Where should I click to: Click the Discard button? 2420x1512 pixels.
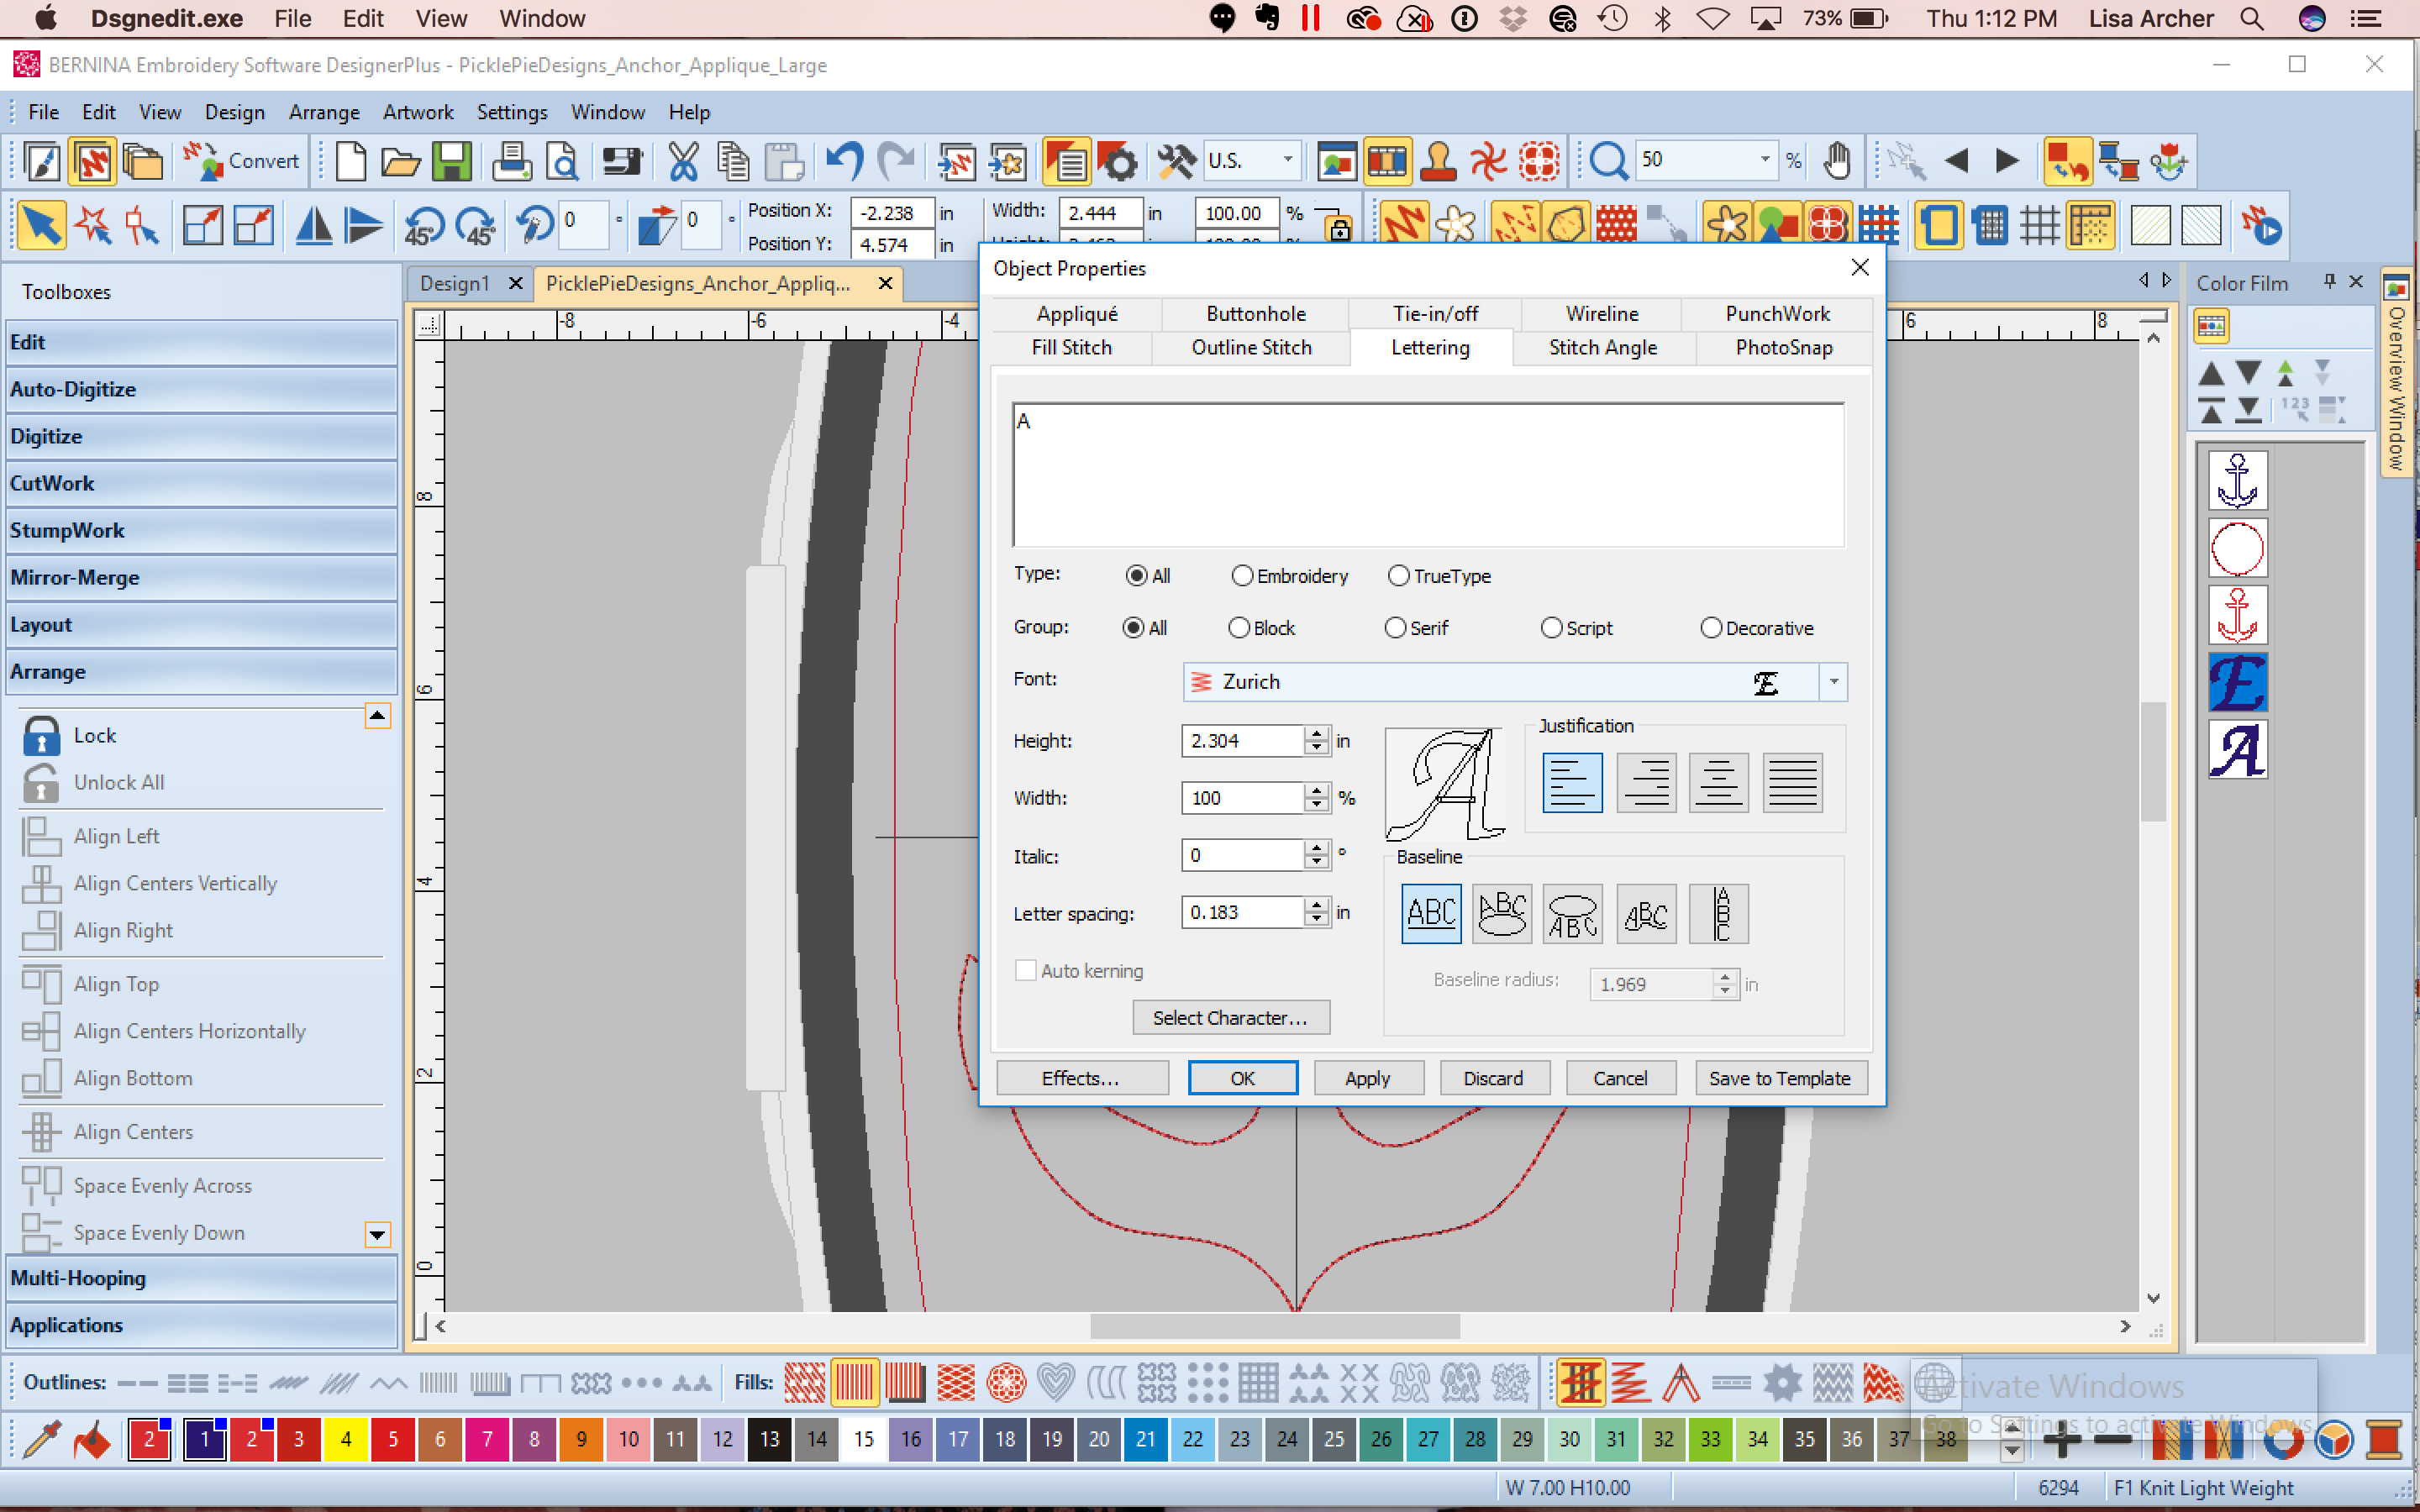[x=1493, y=1078]
